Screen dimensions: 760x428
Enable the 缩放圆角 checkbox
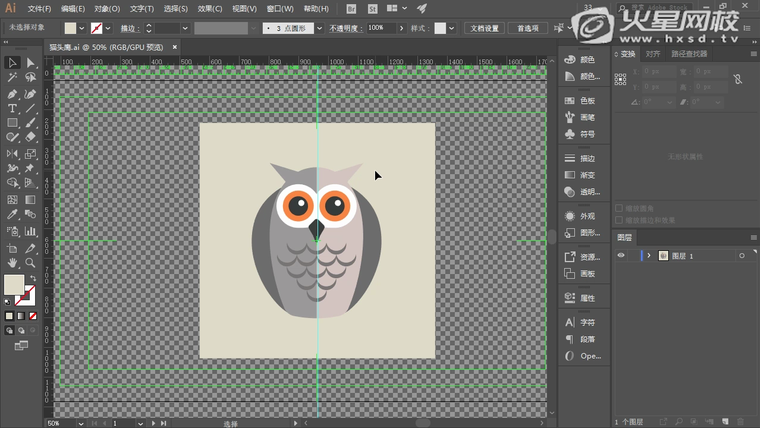click(x=620, y=209)
